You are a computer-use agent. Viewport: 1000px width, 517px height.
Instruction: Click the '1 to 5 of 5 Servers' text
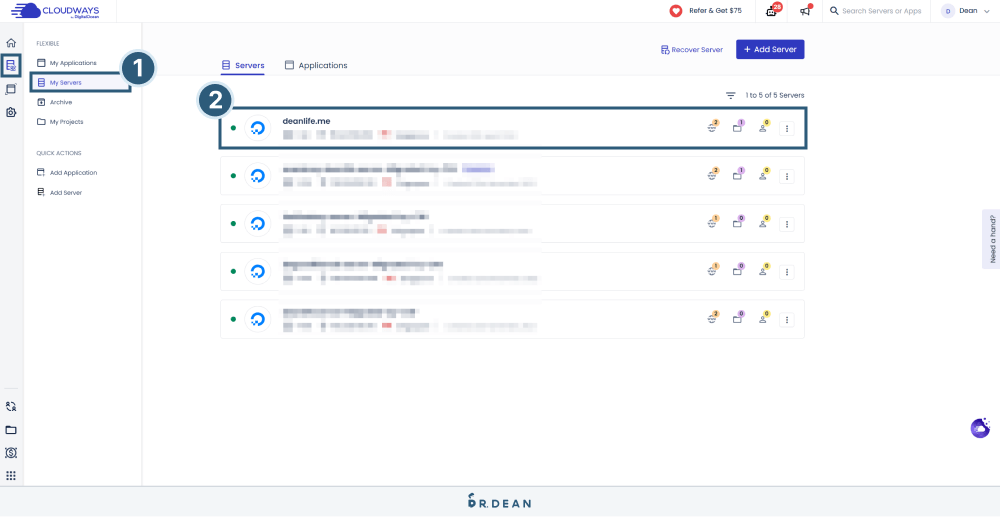tap(775, 96)
